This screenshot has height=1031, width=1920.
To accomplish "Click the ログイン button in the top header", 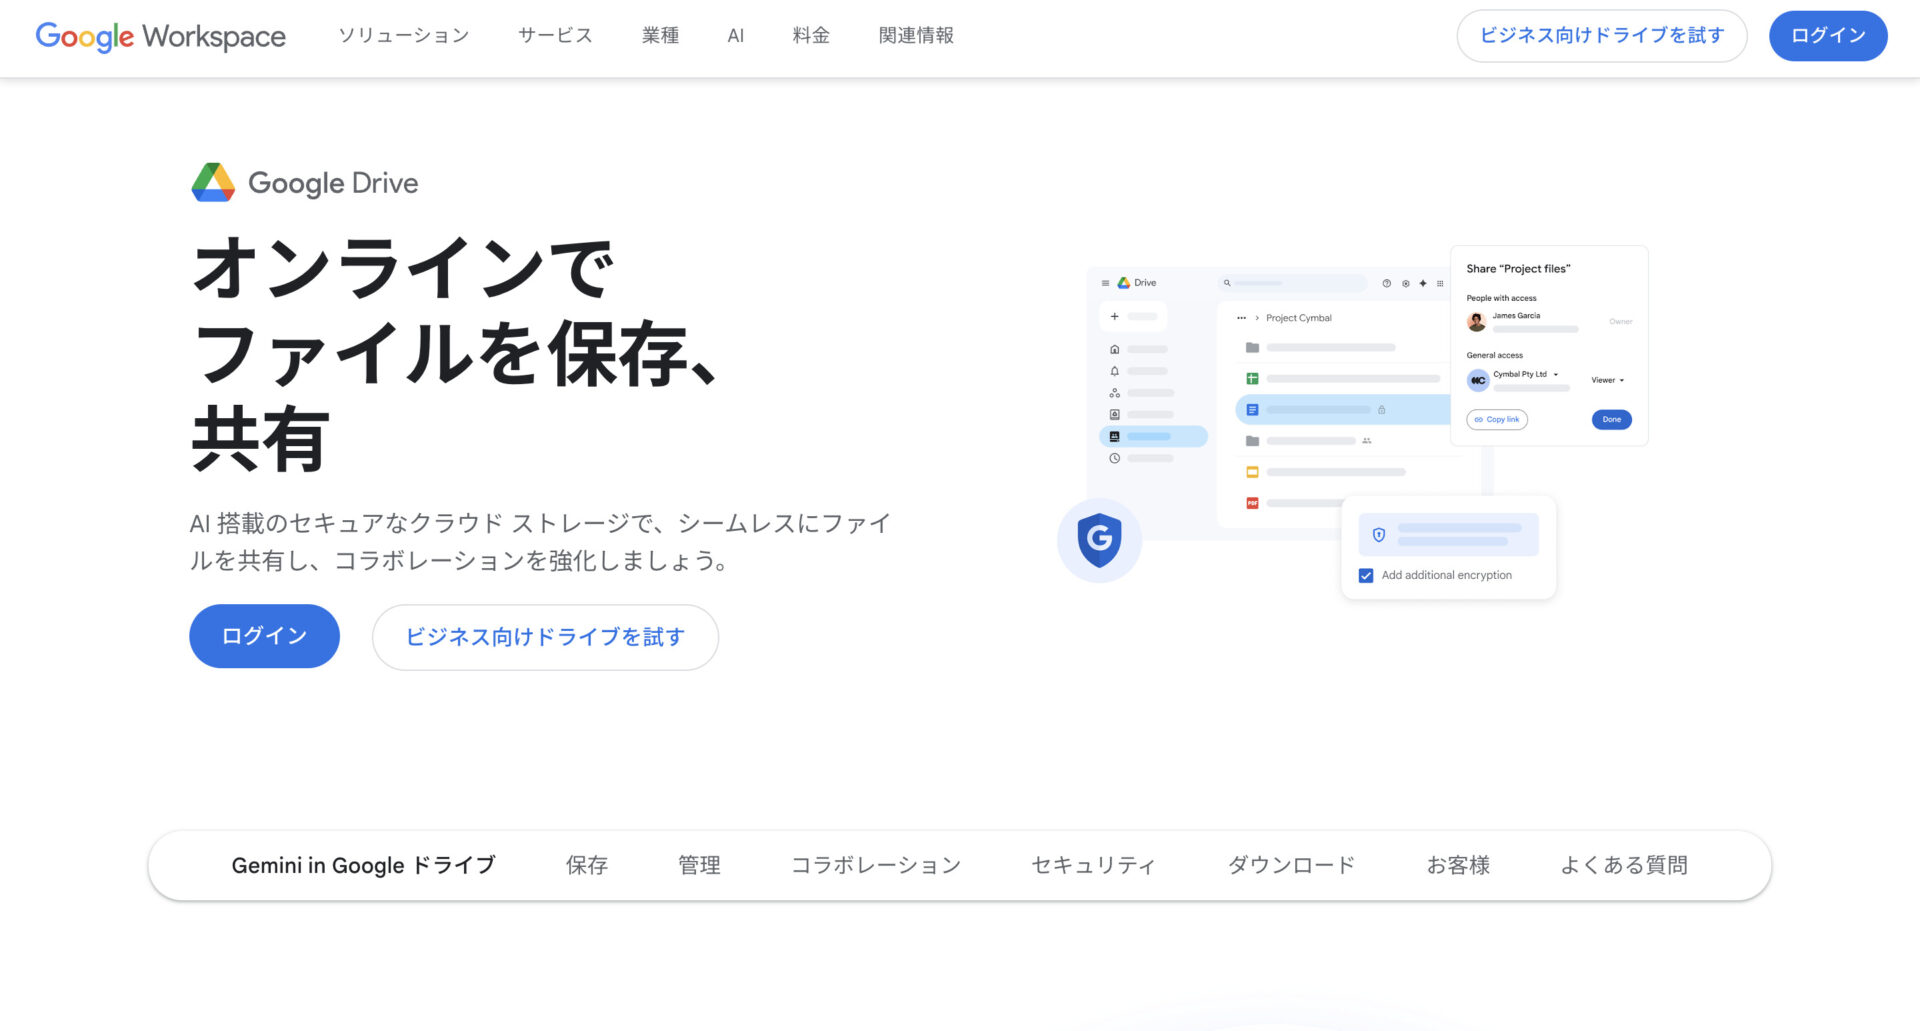I will [x=1828, y=36].
